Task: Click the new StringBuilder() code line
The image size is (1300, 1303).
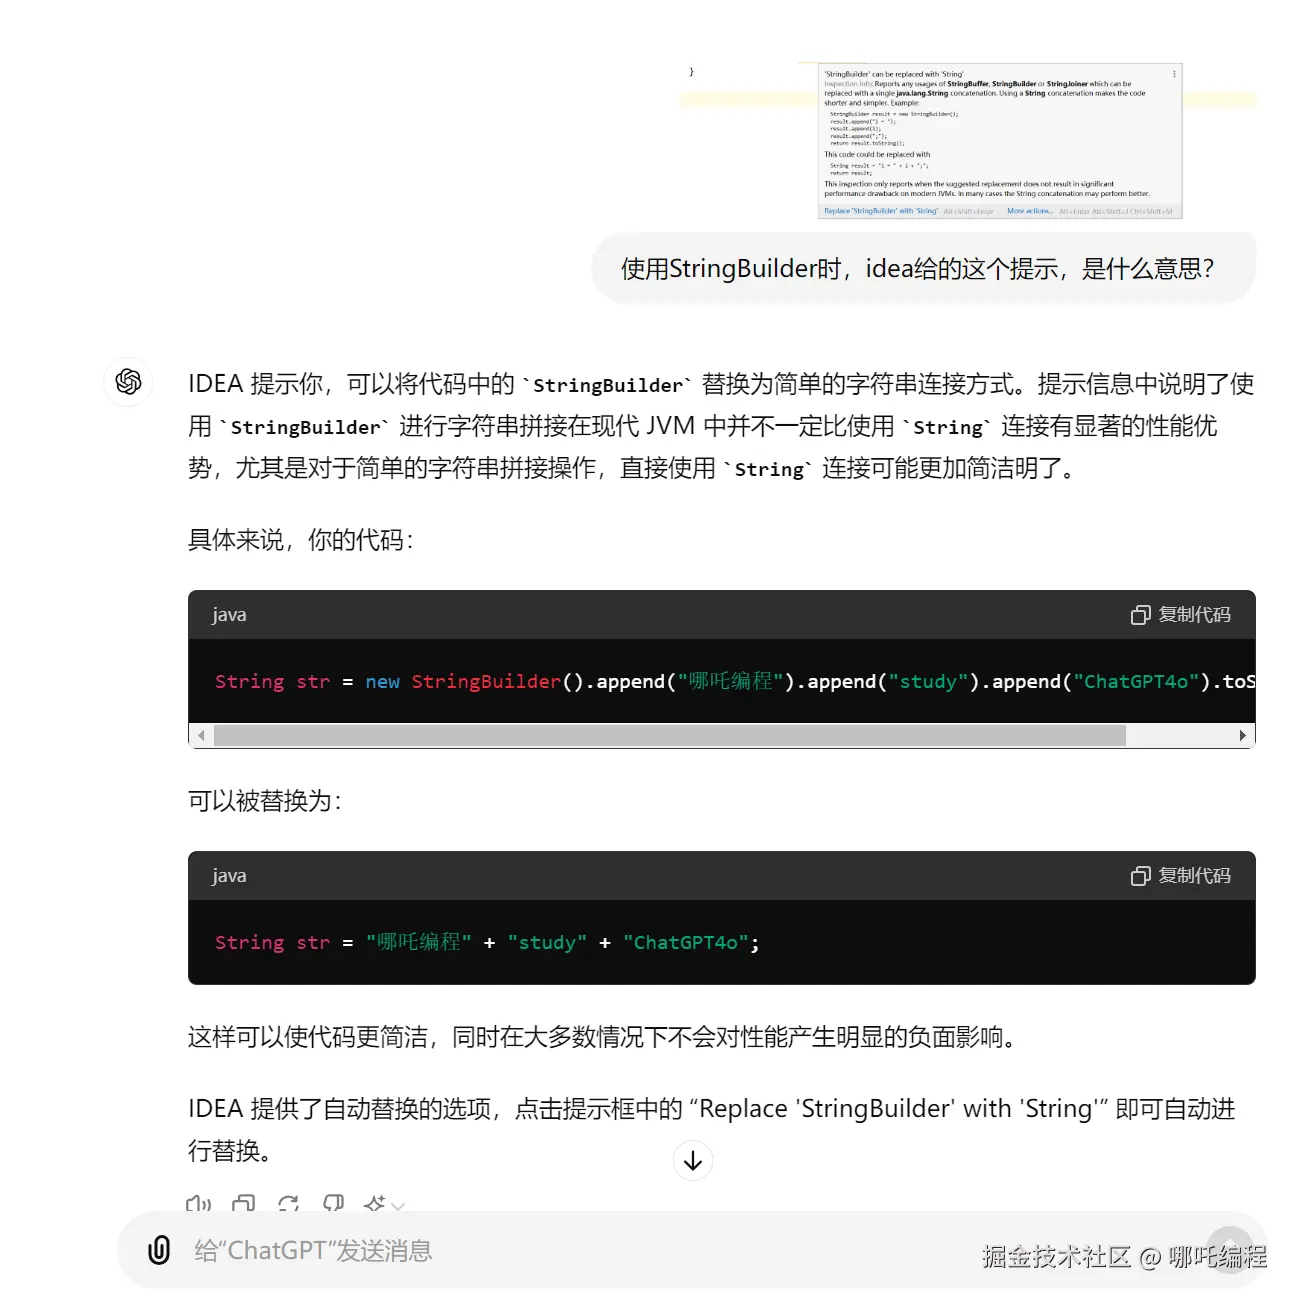Action: [x=735, y=681]
